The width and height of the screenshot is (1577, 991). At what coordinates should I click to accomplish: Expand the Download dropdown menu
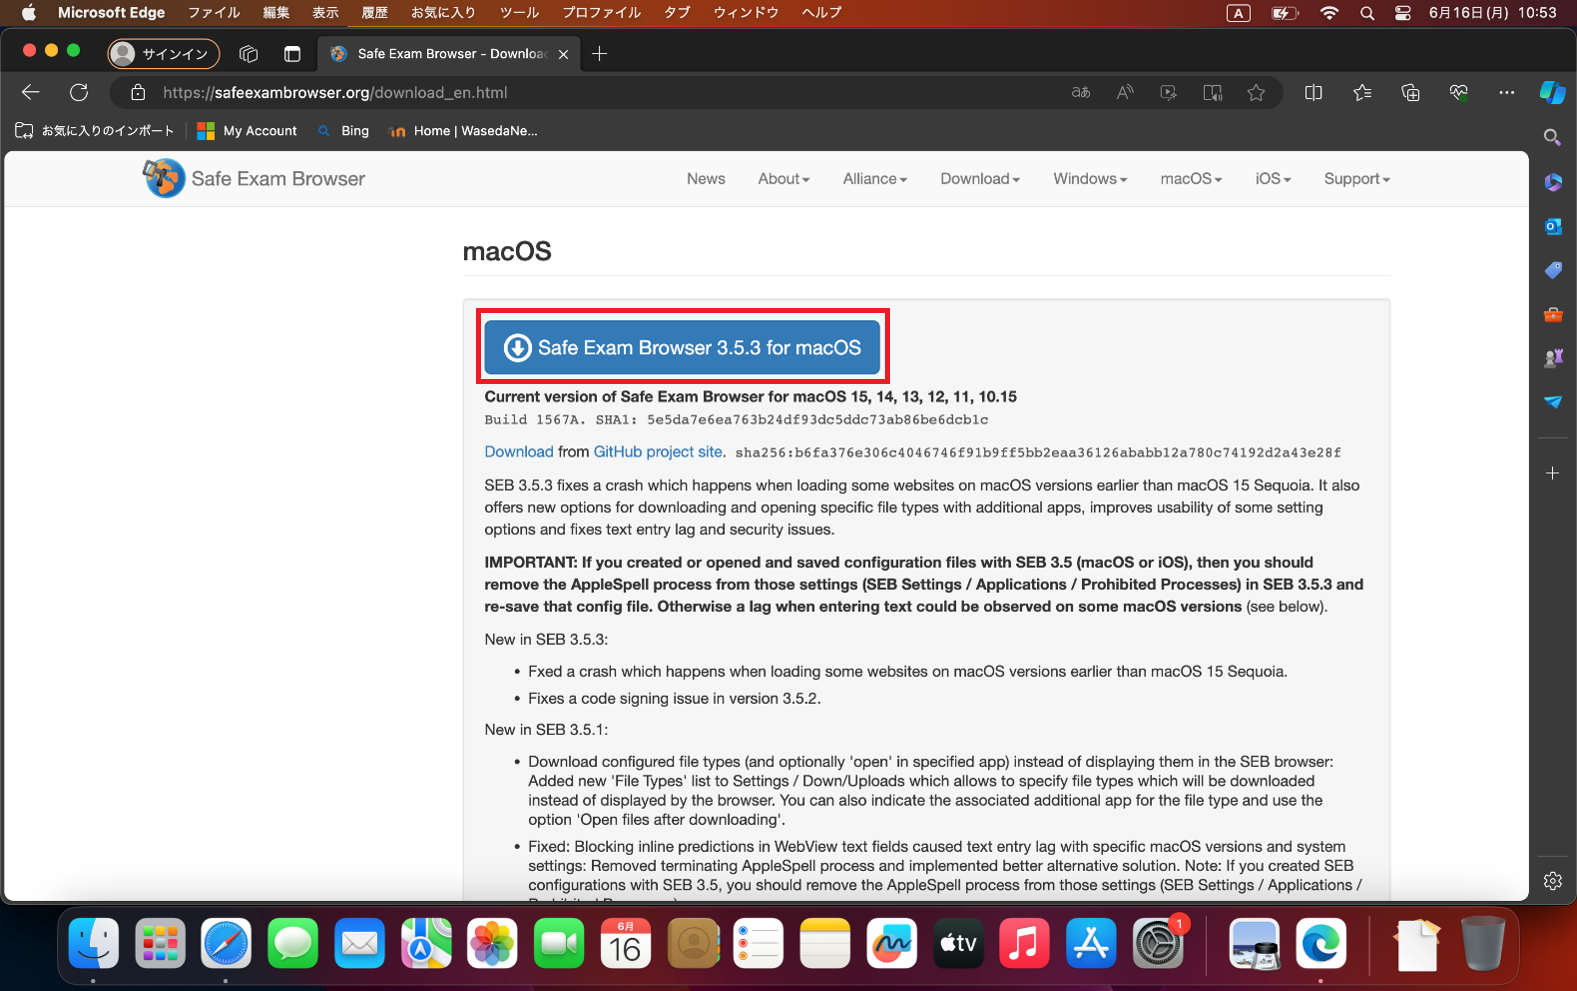pyautogui.click(x=979, y=179)
